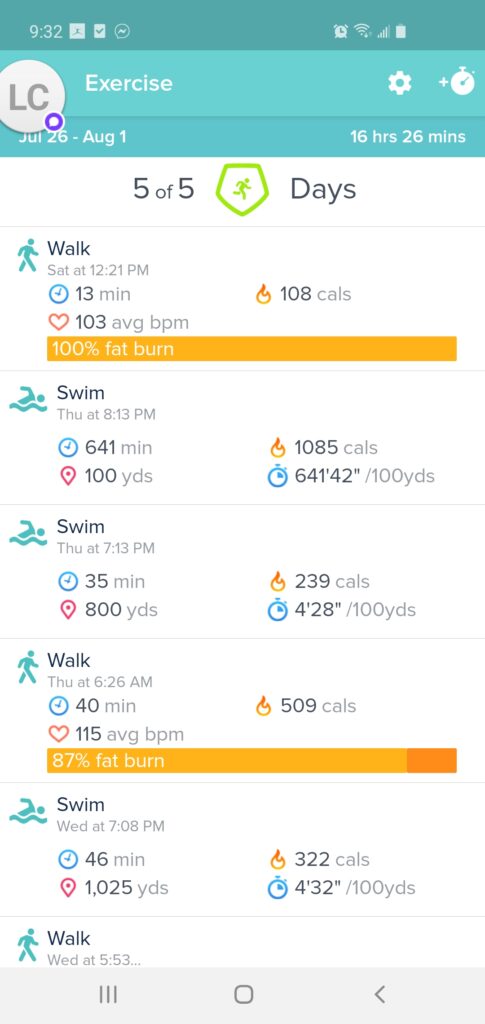Tap the green running goal badge
This screenshot has width=485, height=1024.
[x=242, y=189]
